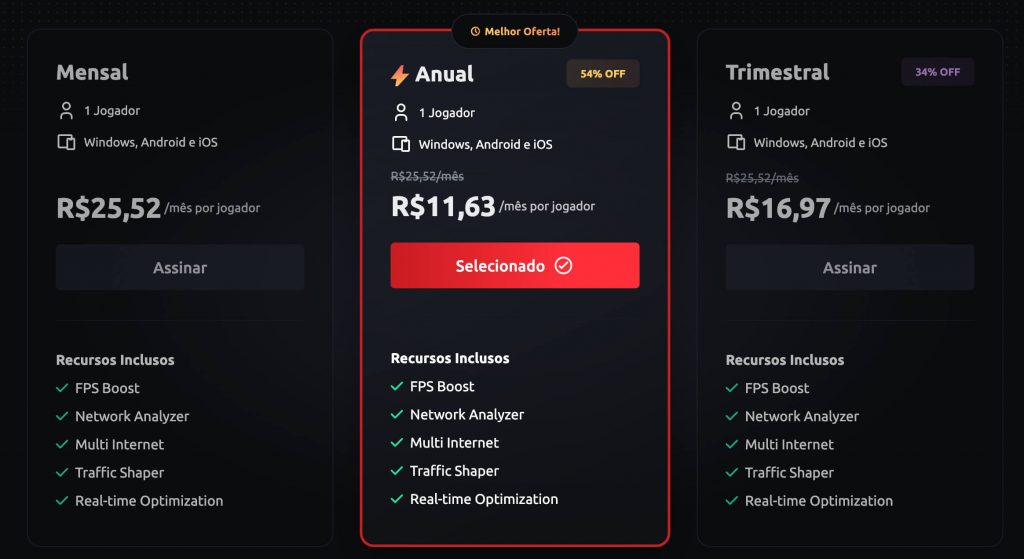
Task: Click the Mensal plan title
Action: (92, 72)
